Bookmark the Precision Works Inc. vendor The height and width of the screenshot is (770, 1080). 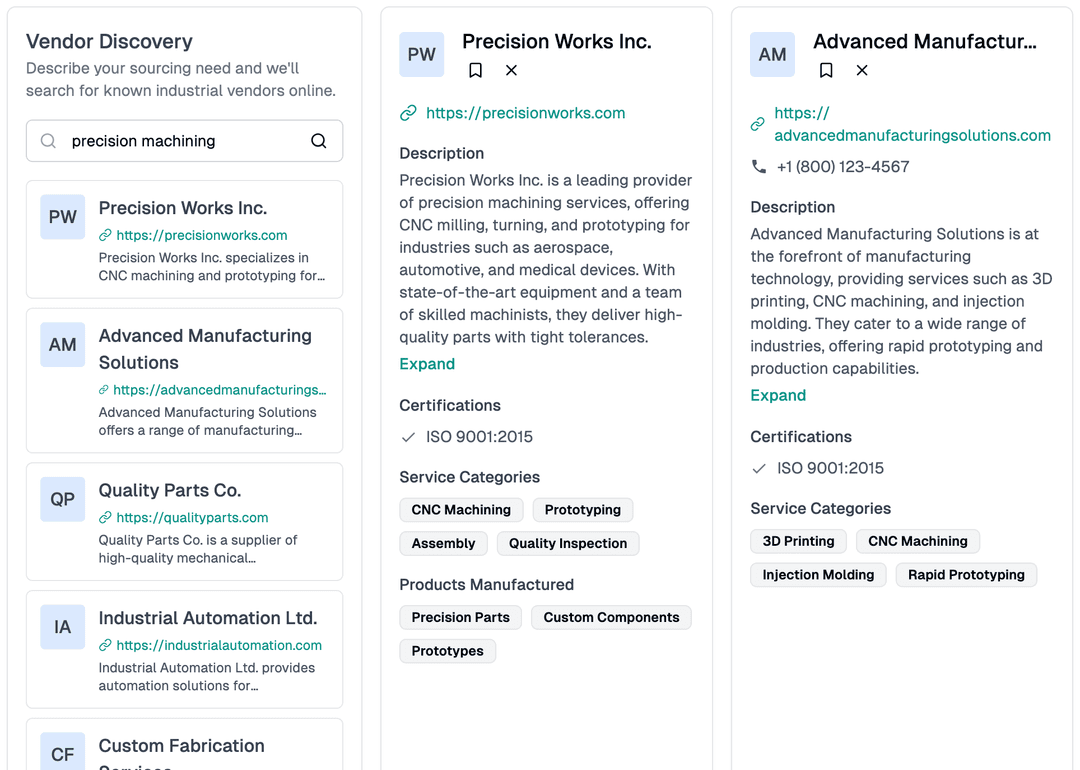(x=475, y=70)
